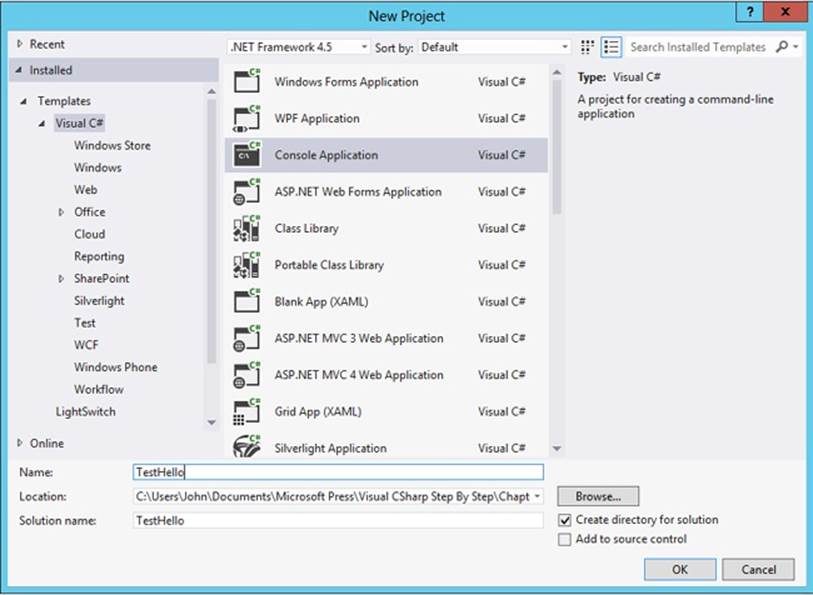Click the Silverlight Application template icon

247,446
